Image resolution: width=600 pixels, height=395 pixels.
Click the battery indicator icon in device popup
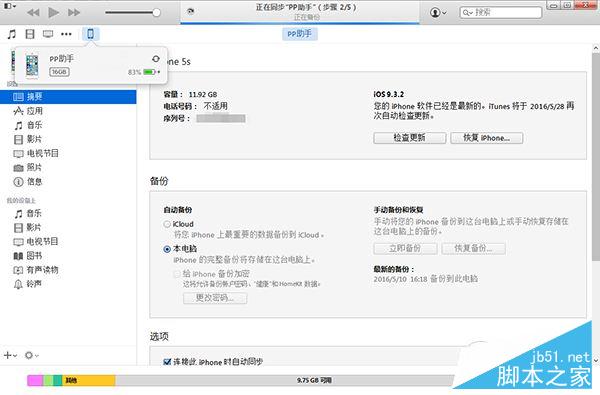pos(150,72)
